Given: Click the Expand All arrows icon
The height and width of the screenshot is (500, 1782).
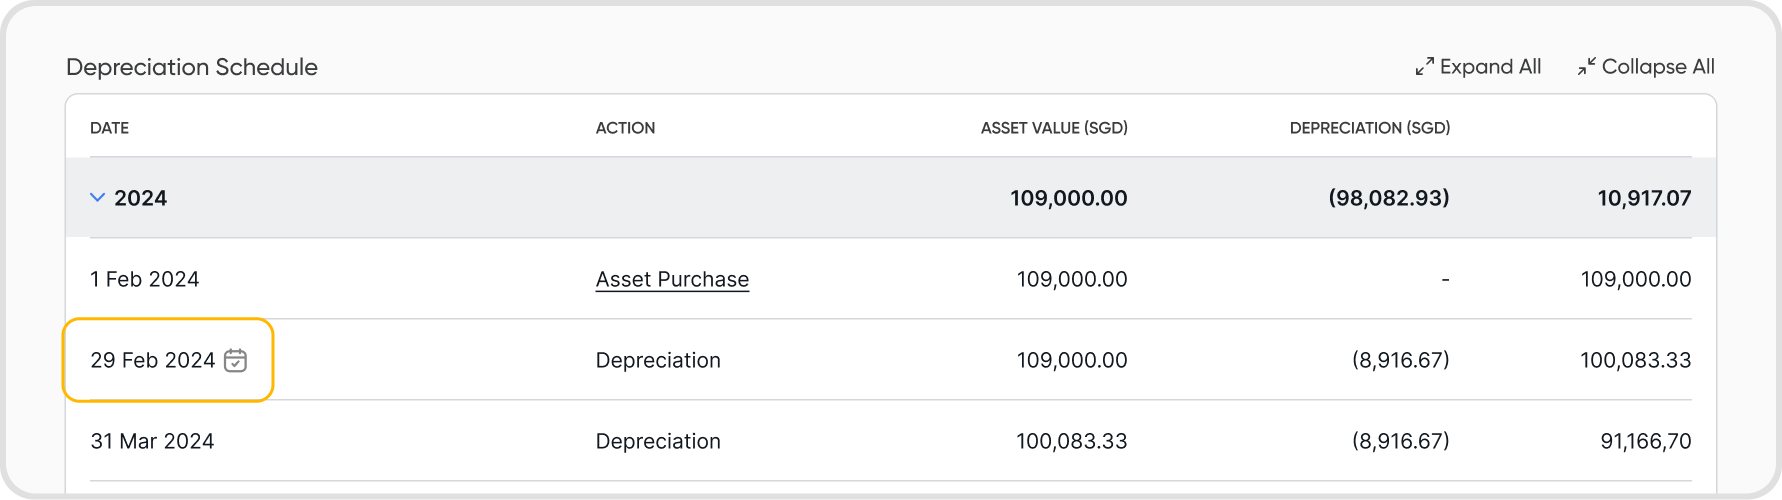Looking at the screenshot, I should click(1425, 67).
